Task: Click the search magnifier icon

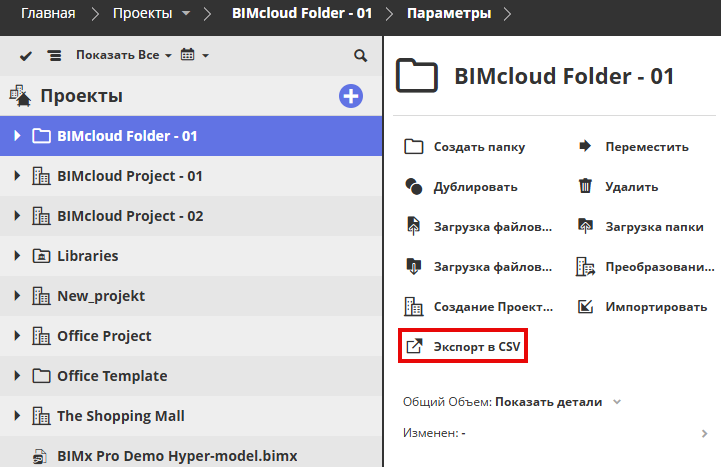Action: click(360, 56)
